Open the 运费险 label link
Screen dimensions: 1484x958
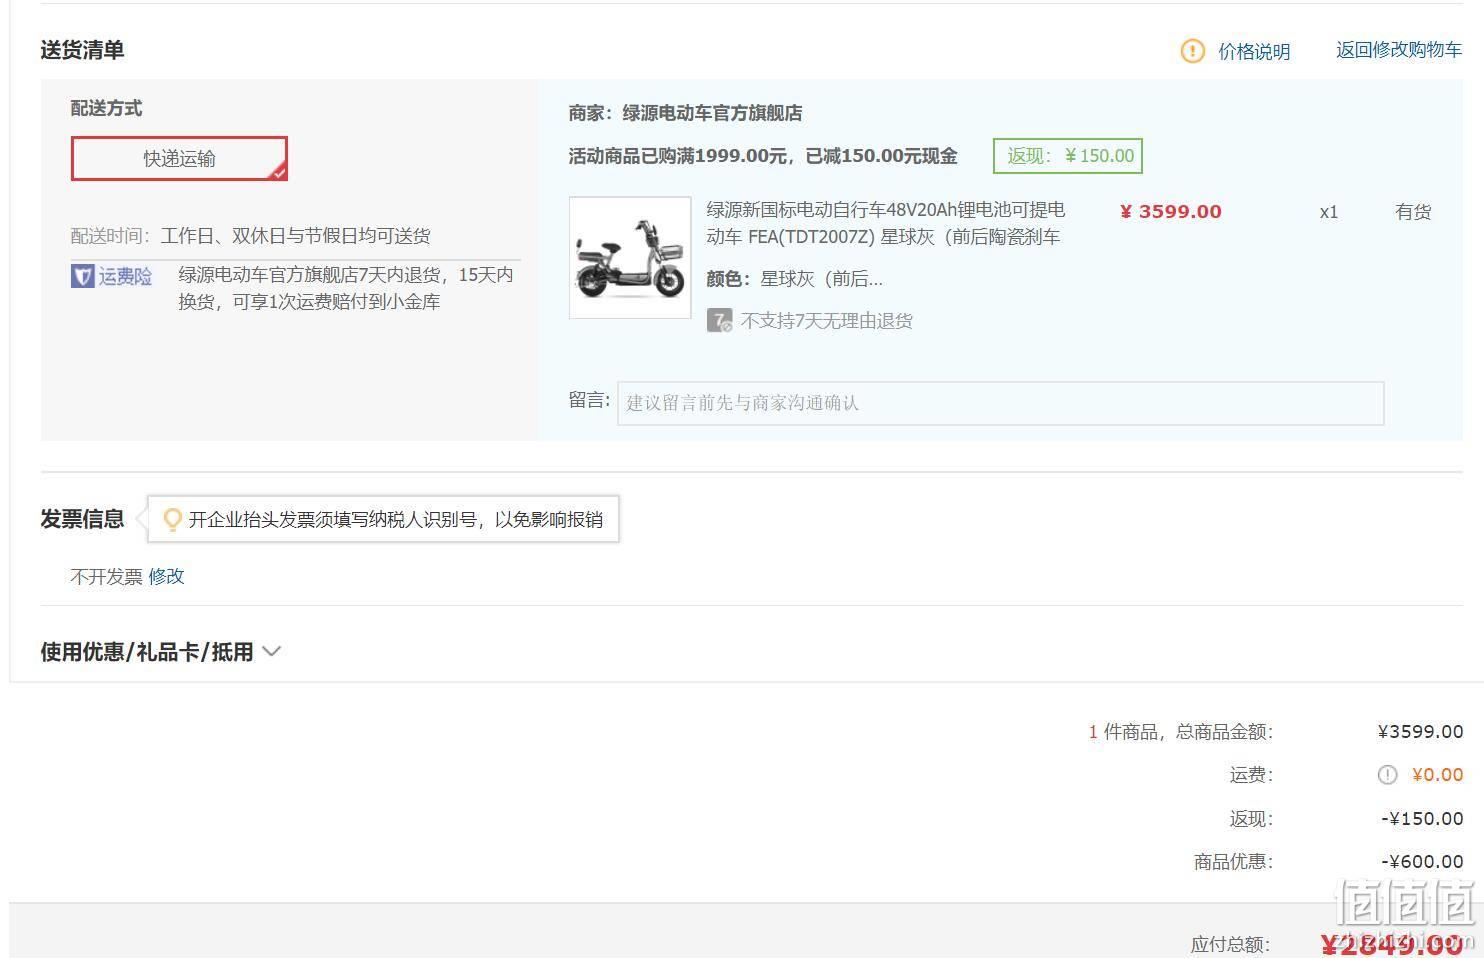(125, 276)
